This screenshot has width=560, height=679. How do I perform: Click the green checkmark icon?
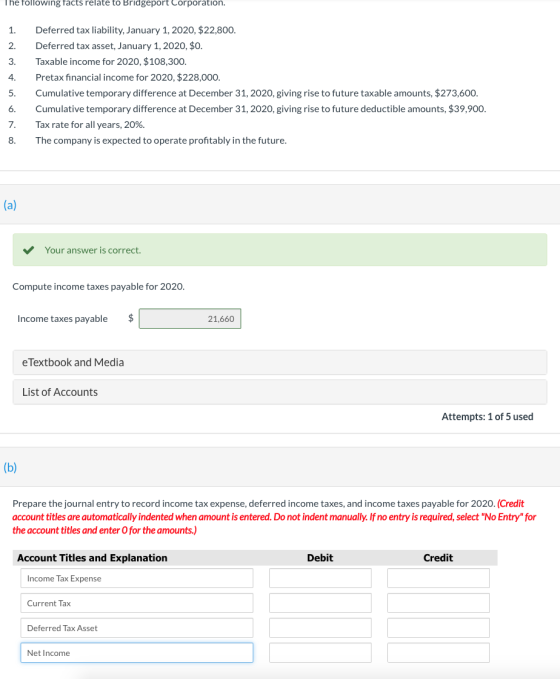29,250
